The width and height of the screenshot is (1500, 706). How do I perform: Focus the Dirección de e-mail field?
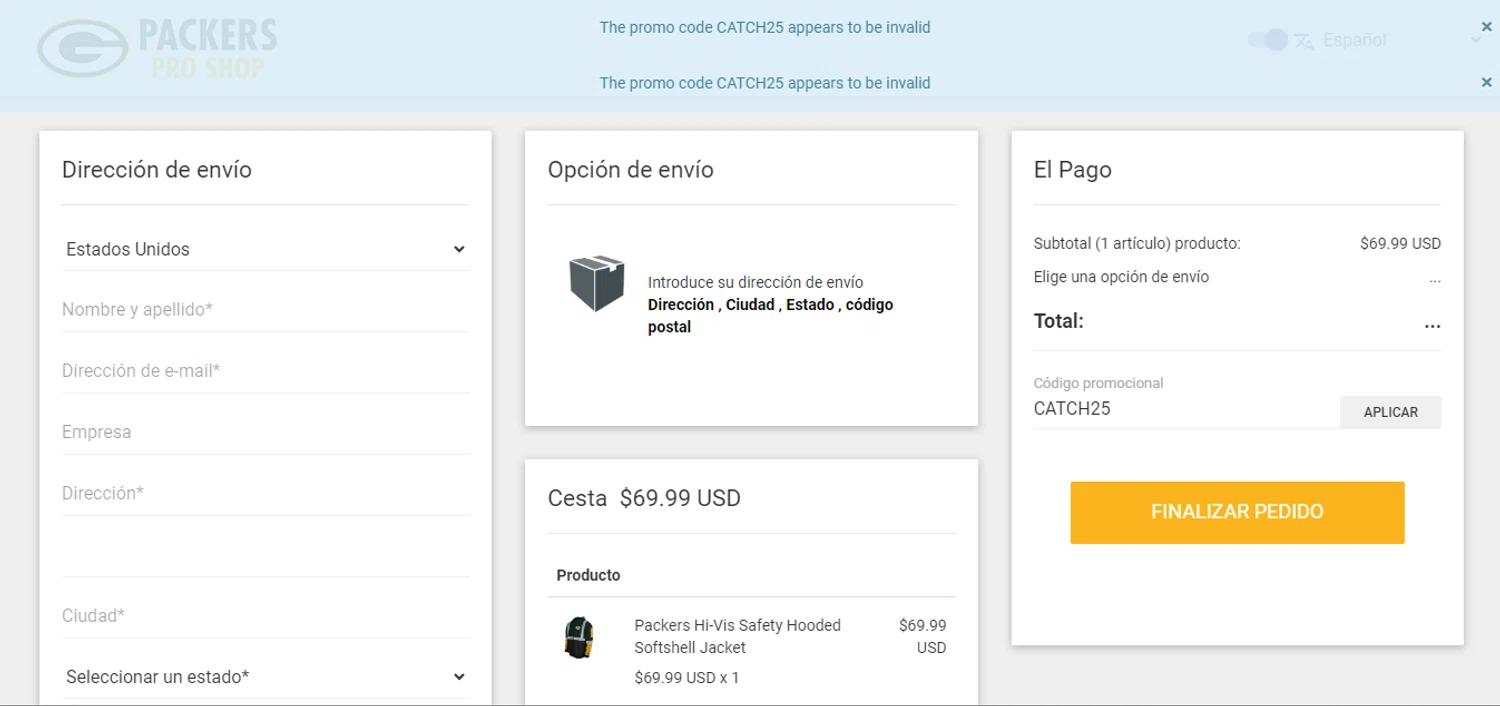(265, 371)
